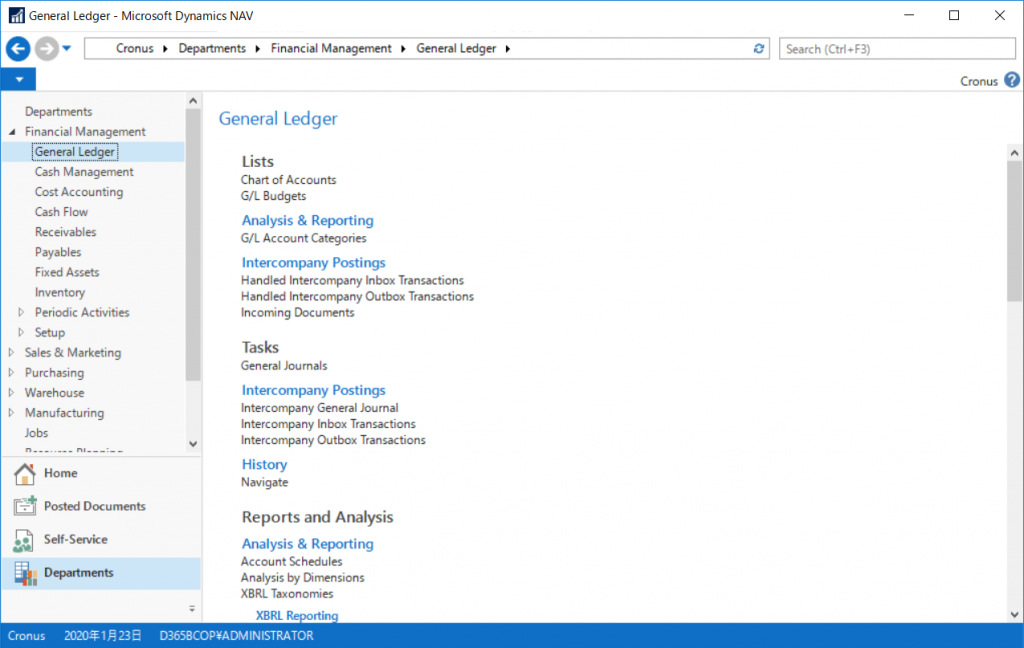
Task: Click the Refresh icon in address bar
Action: click(x=759, y=48)
